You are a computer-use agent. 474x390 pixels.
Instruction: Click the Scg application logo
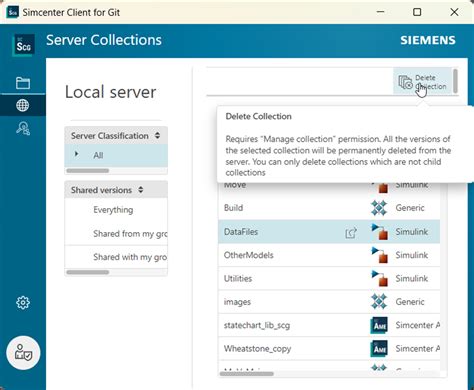[x=23, y=45]
